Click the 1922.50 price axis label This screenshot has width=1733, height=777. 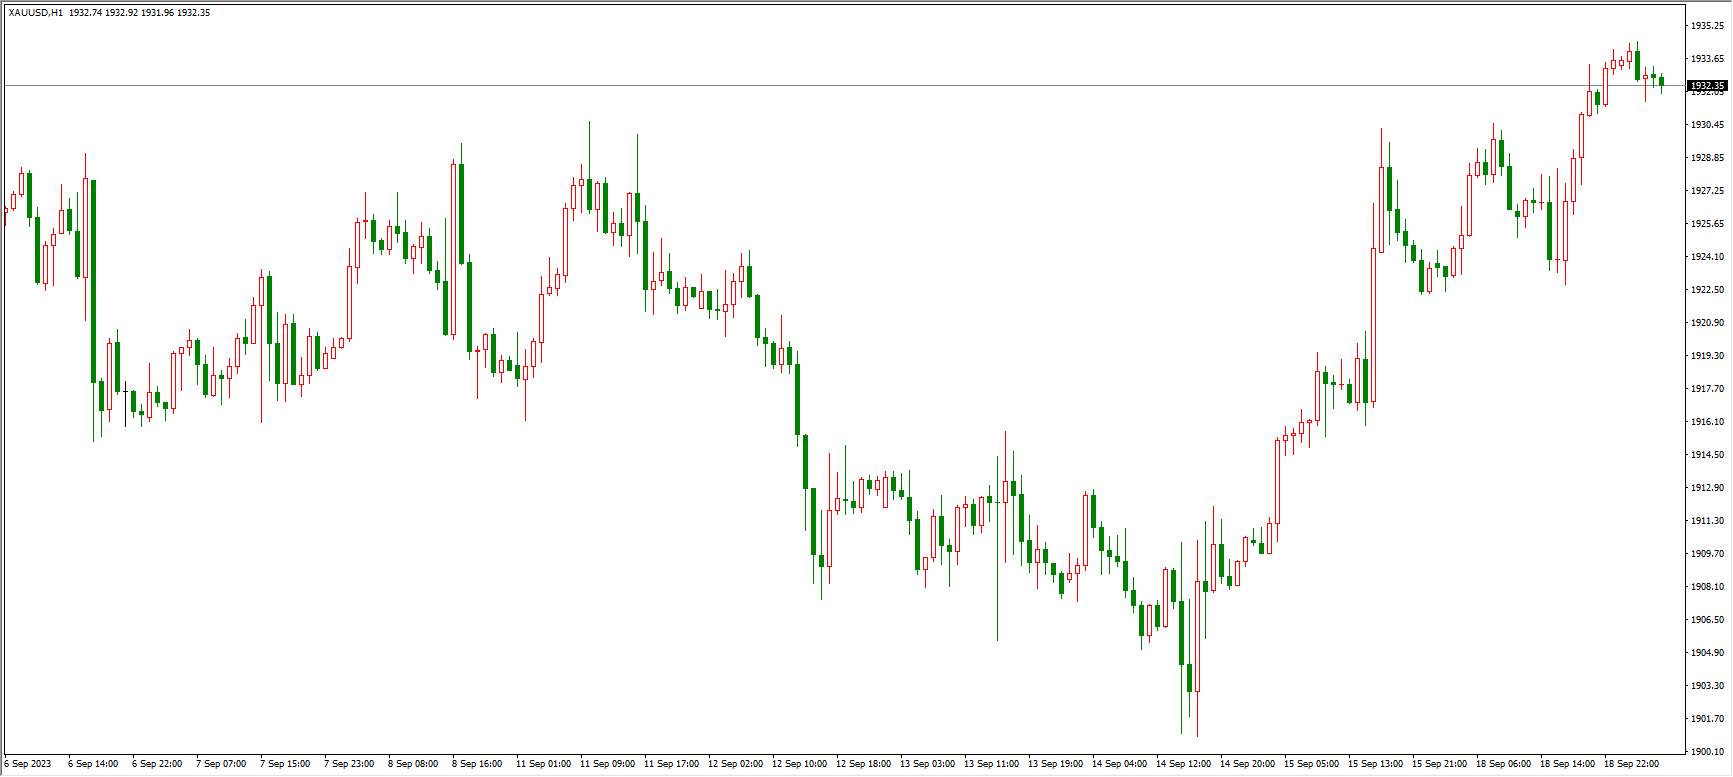pos(1707,290)
